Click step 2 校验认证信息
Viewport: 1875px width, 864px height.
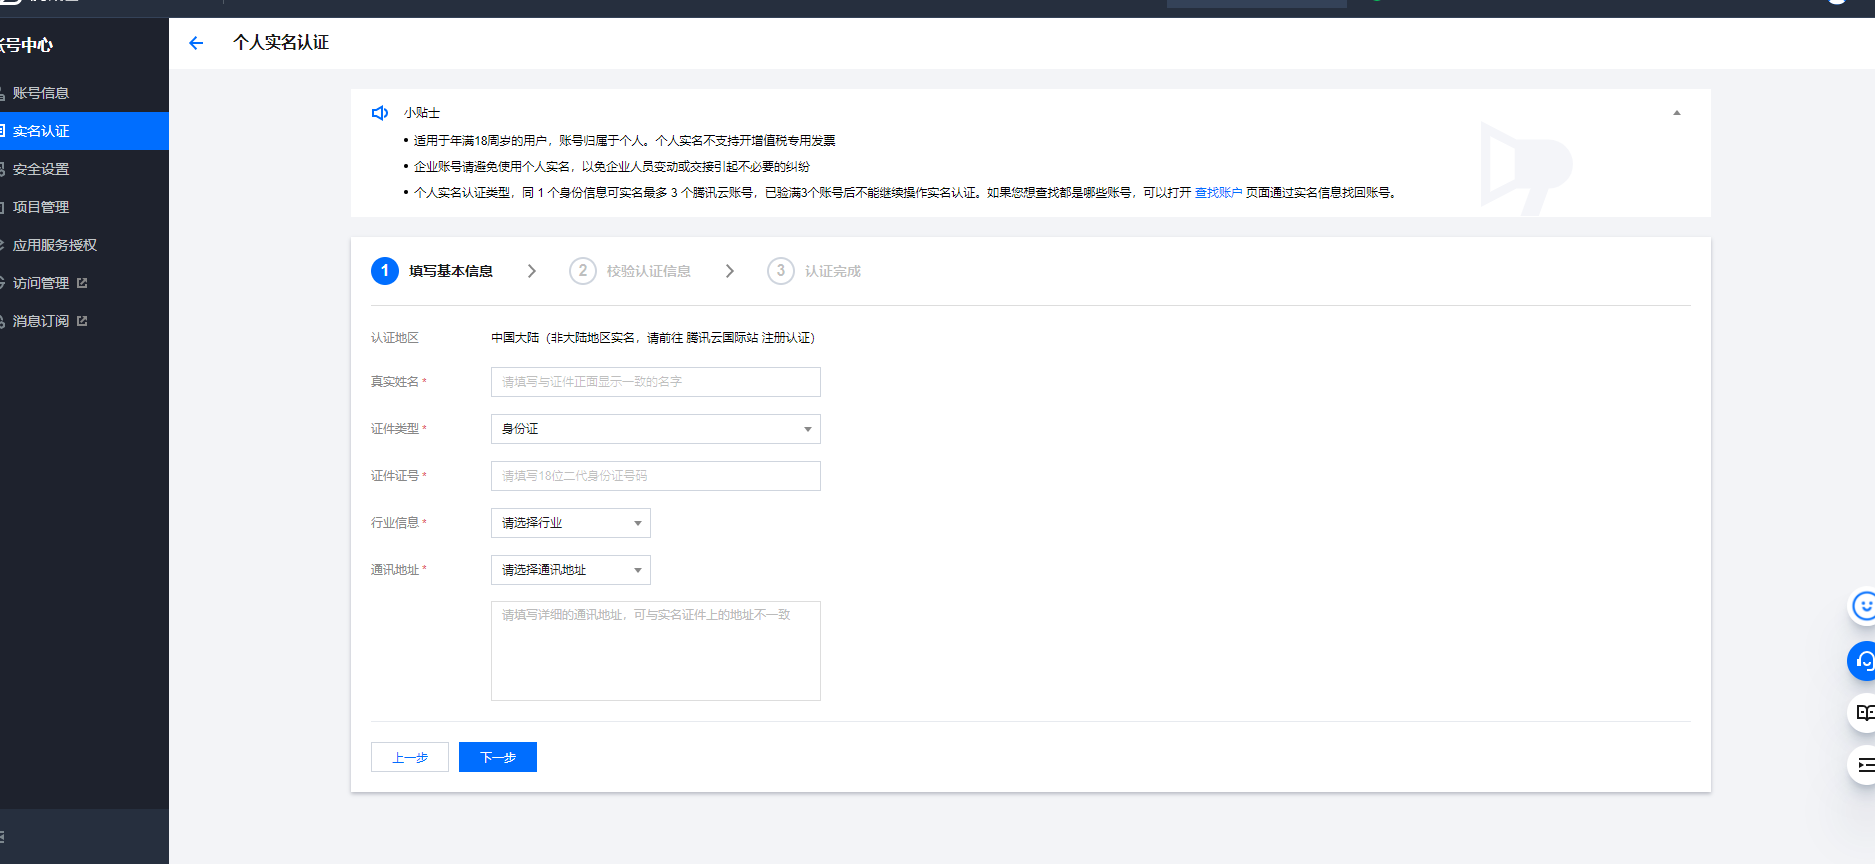pos(630,271)
